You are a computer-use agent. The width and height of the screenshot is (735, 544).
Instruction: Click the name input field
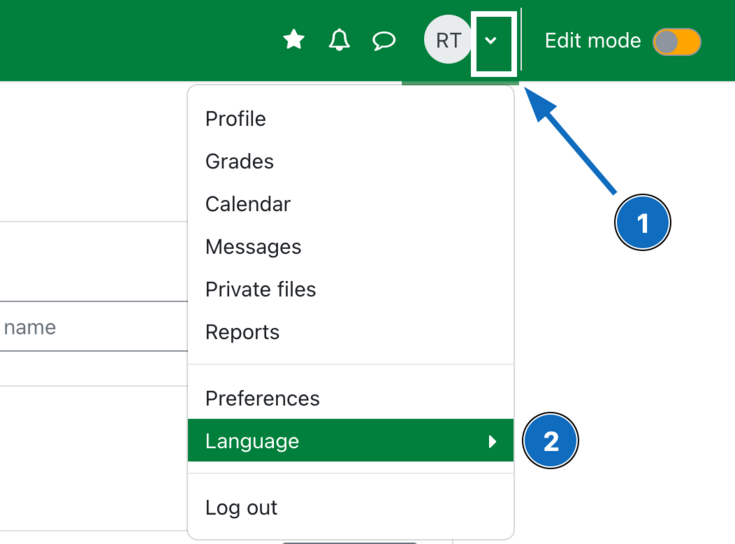pos(94,327)
